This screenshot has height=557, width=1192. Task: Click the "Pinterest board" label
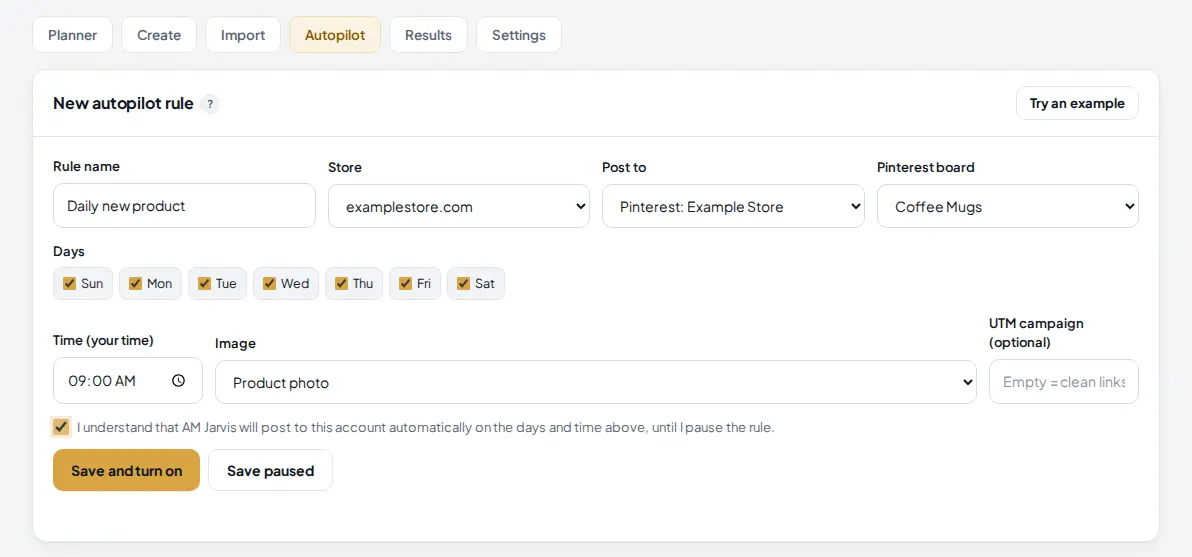926,167
